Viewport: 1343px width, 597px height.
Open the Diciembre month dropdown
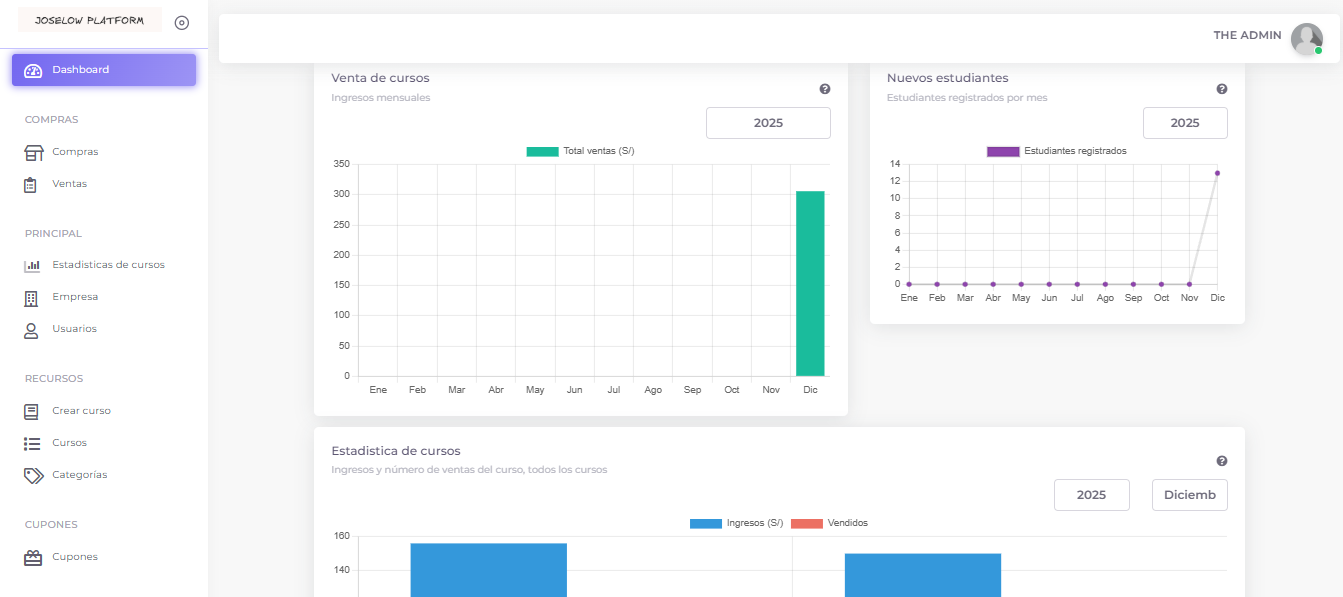click(x=1189, y=495)
